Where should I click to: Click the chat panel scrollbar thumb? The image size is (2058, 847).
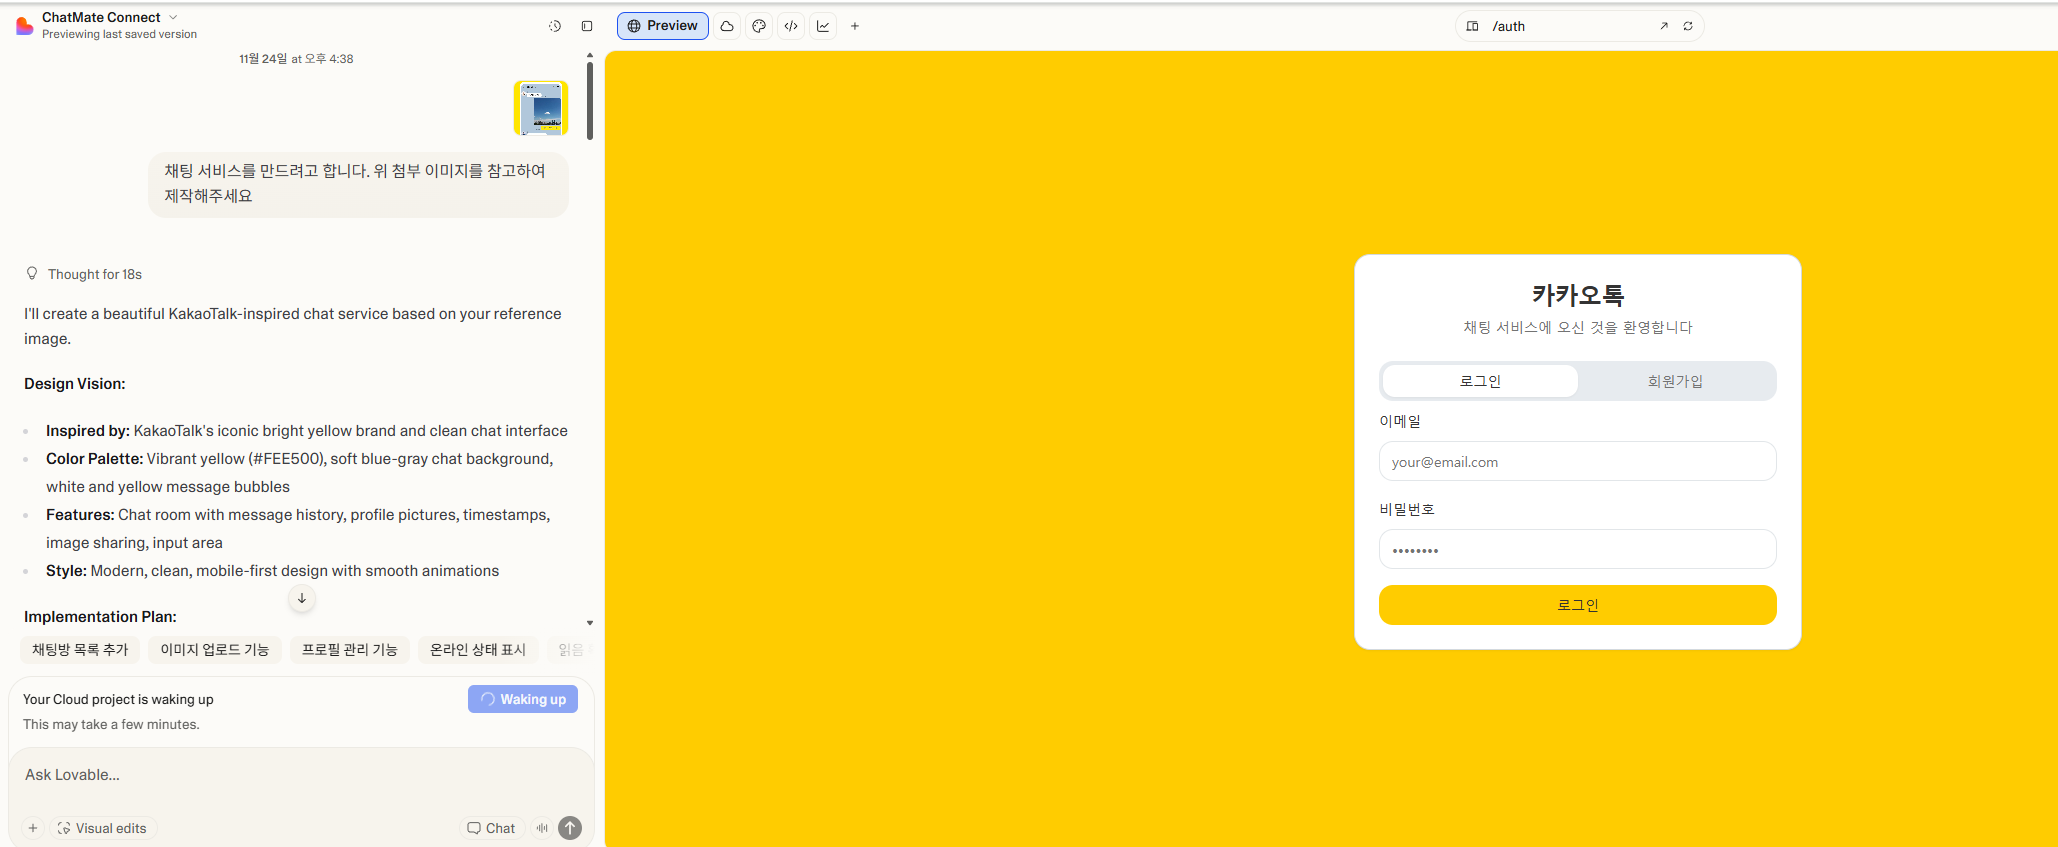[590, 100]
